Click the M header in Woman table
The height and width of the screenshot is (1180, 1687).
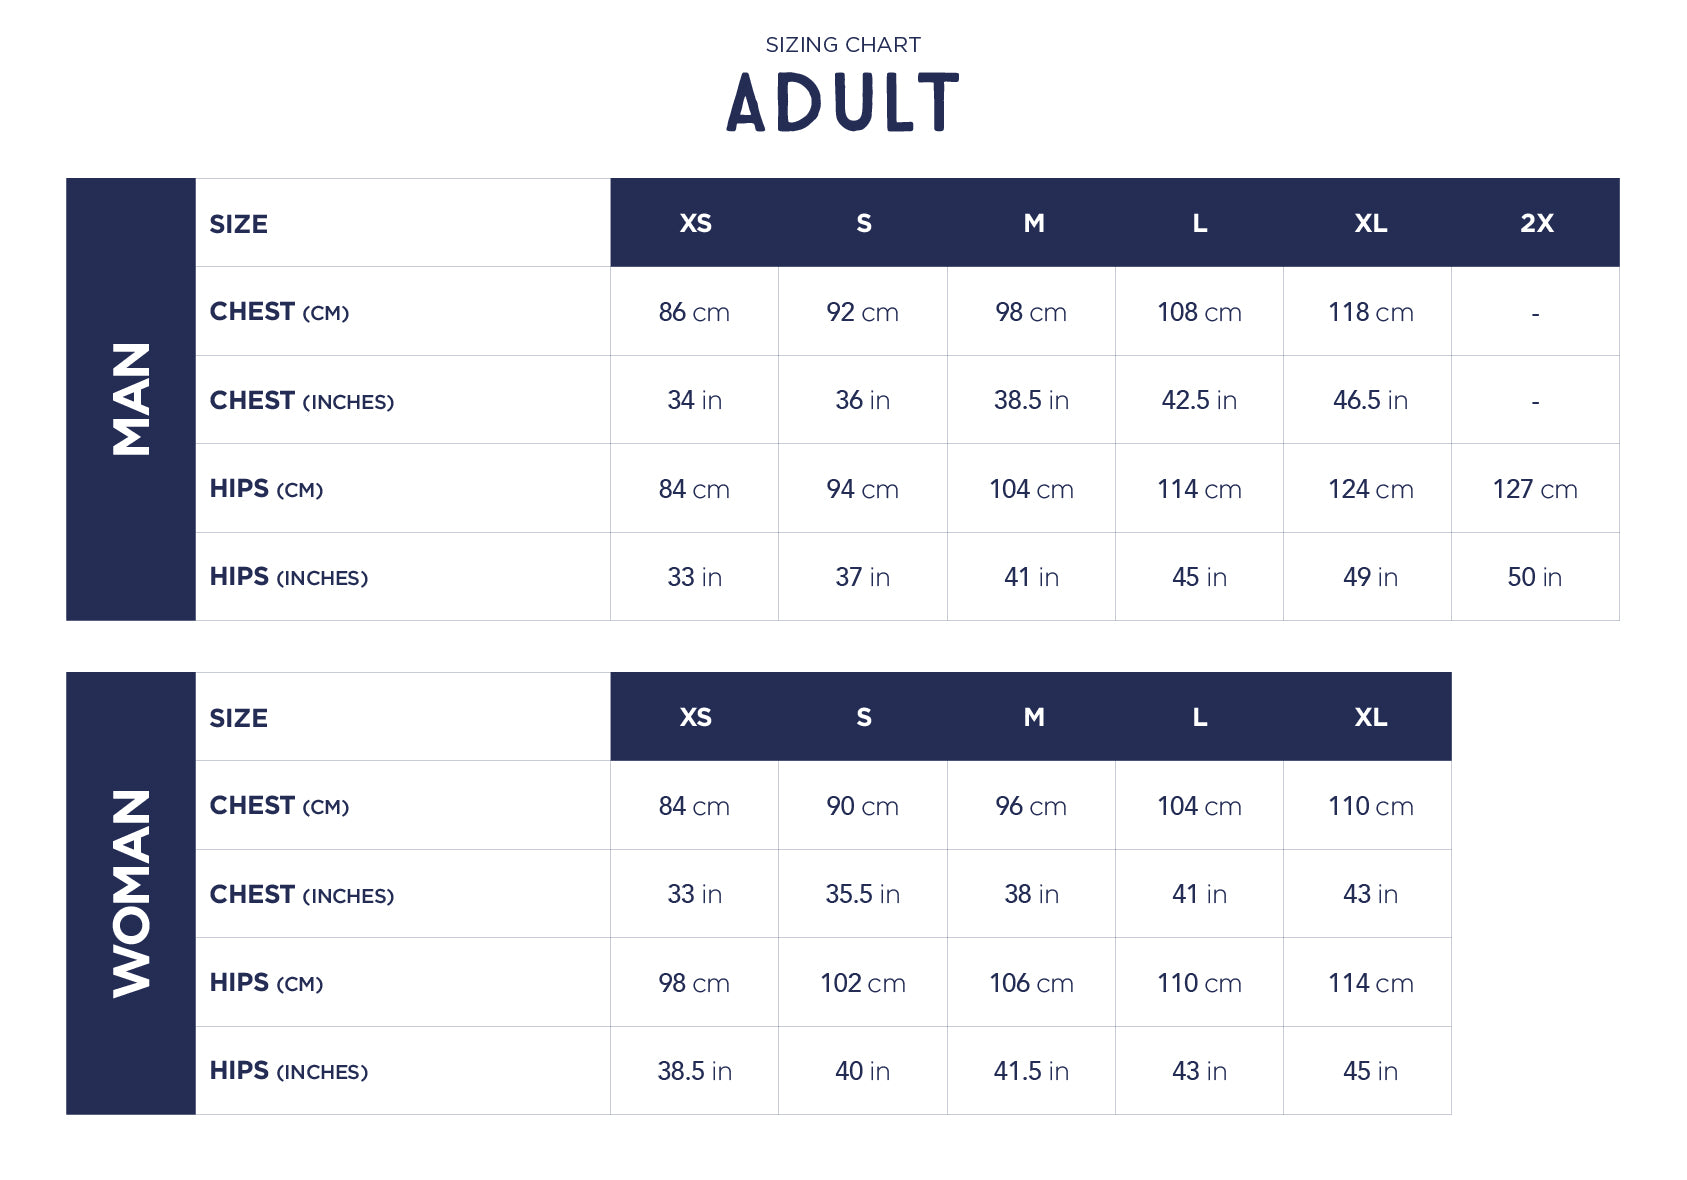coord(1033,717)
